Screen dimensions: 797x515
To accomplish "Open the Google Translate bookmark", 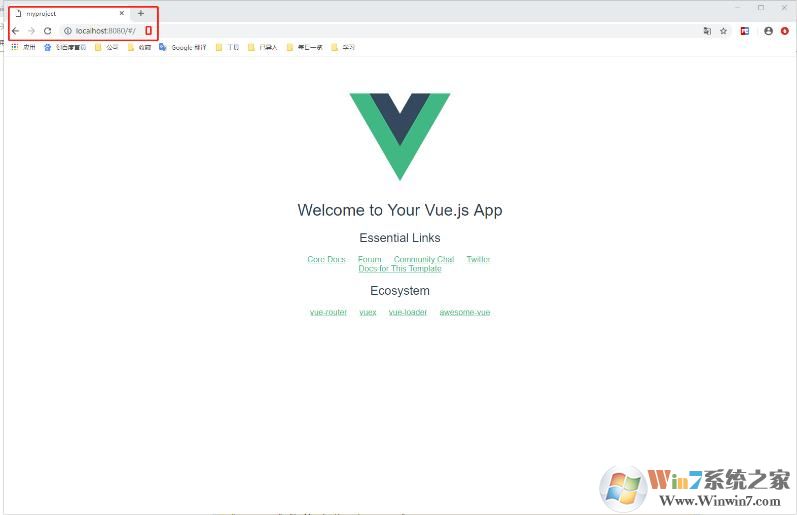I will tap(182, 47).
